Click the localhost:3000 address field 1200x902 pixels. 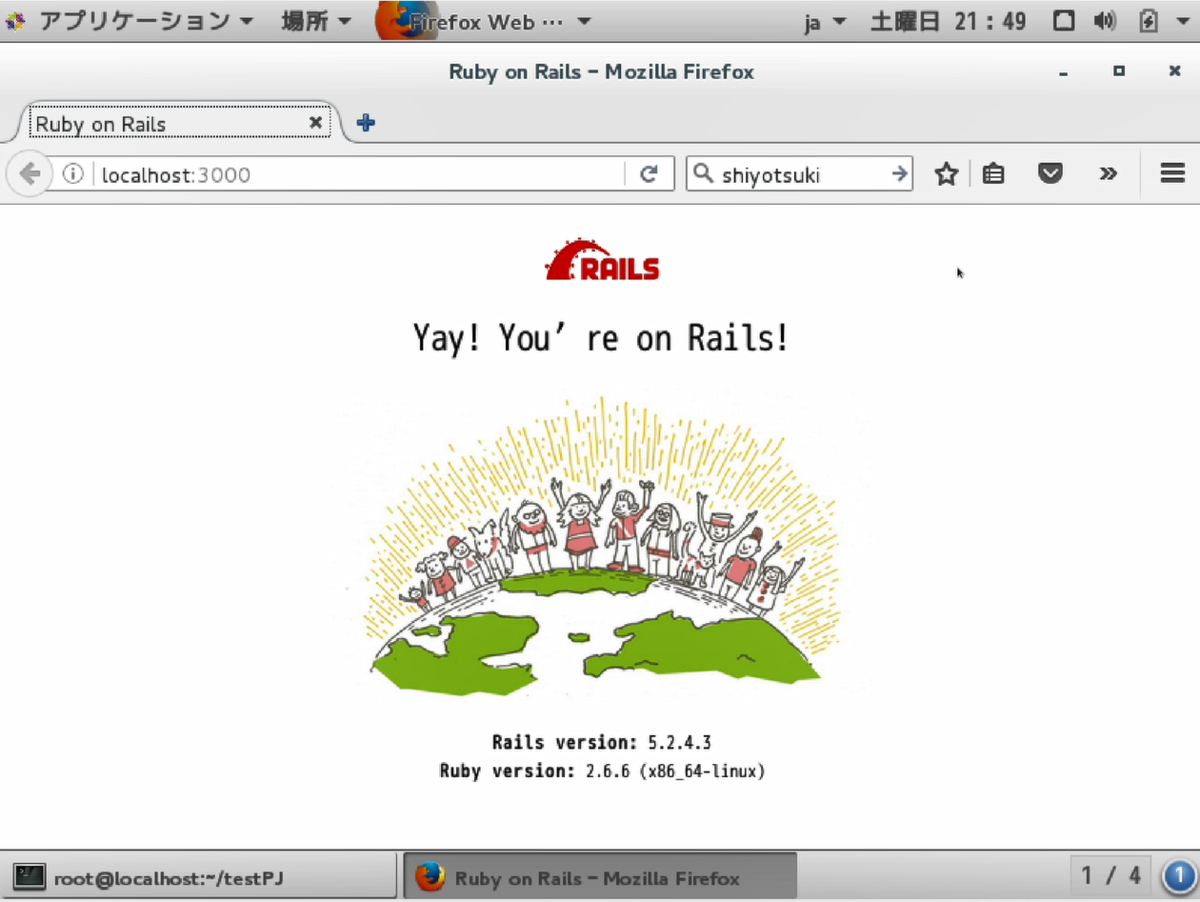360,174
